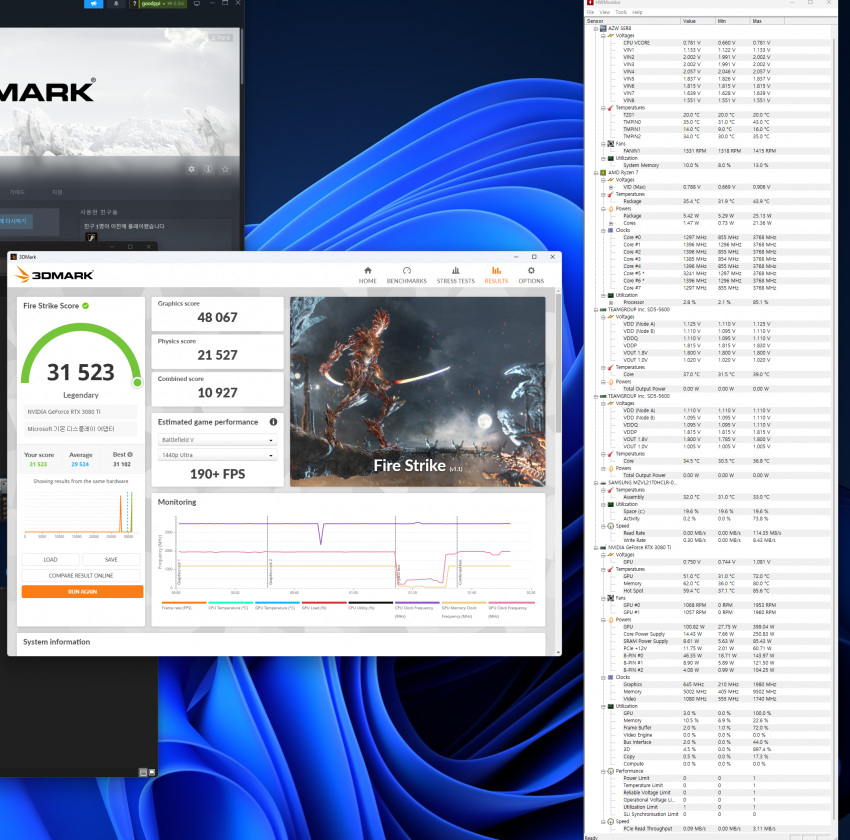Open the 1440p Ultra resolution dropdown
Image resolution: width=850 pixels, height=840 pixels.
pyautogui.click(x=217, y=455)
